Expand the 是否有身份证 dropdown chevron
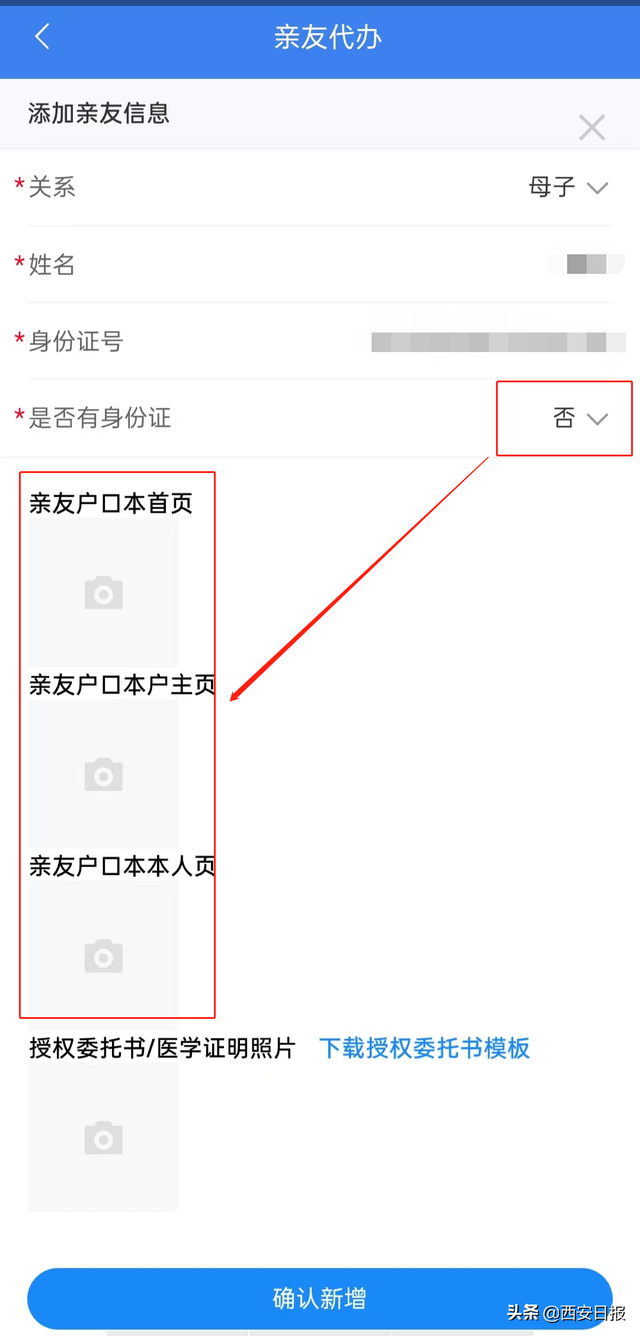640x1336 pixels. point(597,419)
